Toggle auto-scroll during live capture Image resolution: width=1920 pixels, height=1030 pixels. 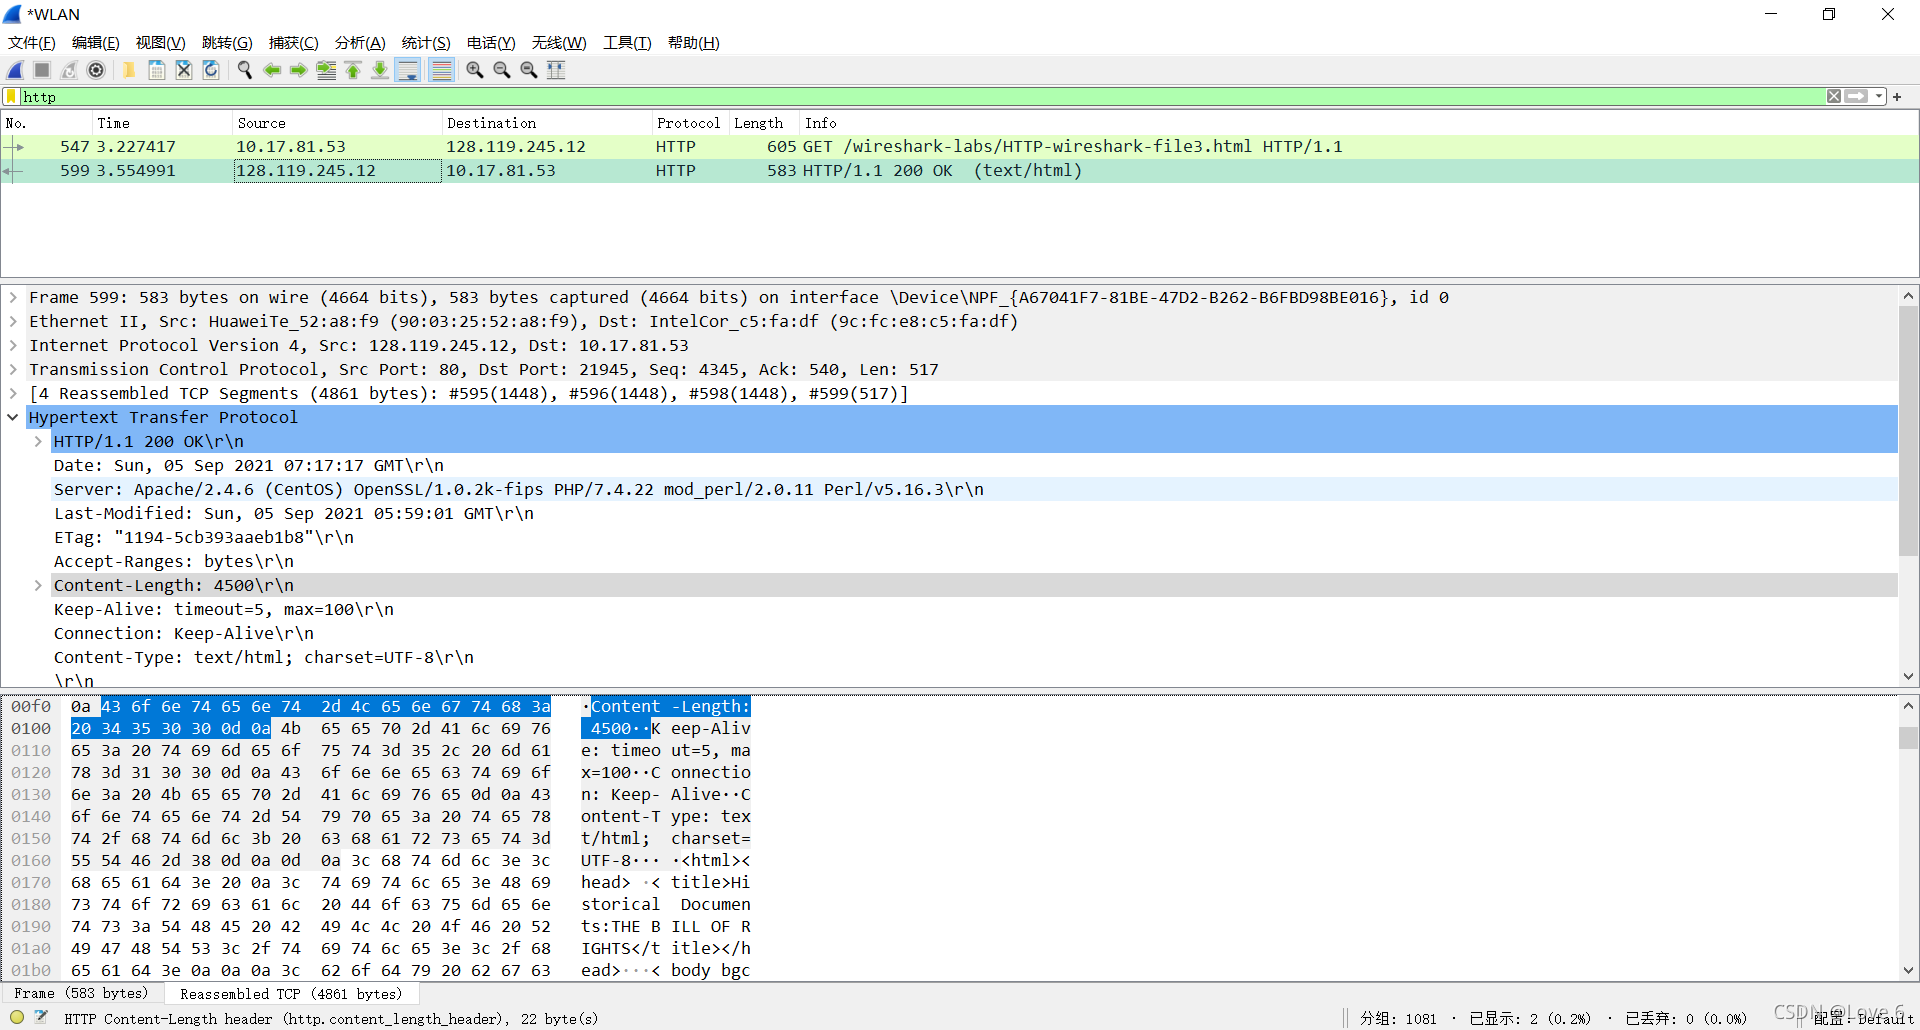tap(408, 70)
